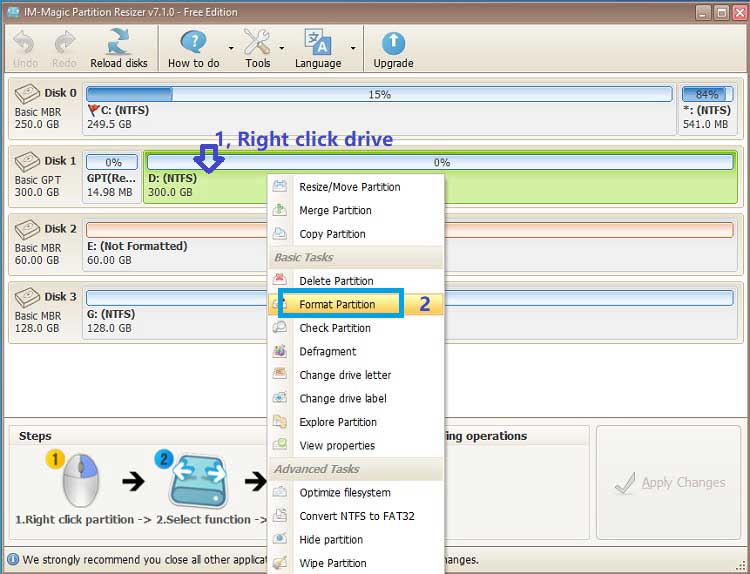Click the Upgrade arrow icon
This screenshot has height=574, width=750.
pyautogui.click(x=393, y=43)
